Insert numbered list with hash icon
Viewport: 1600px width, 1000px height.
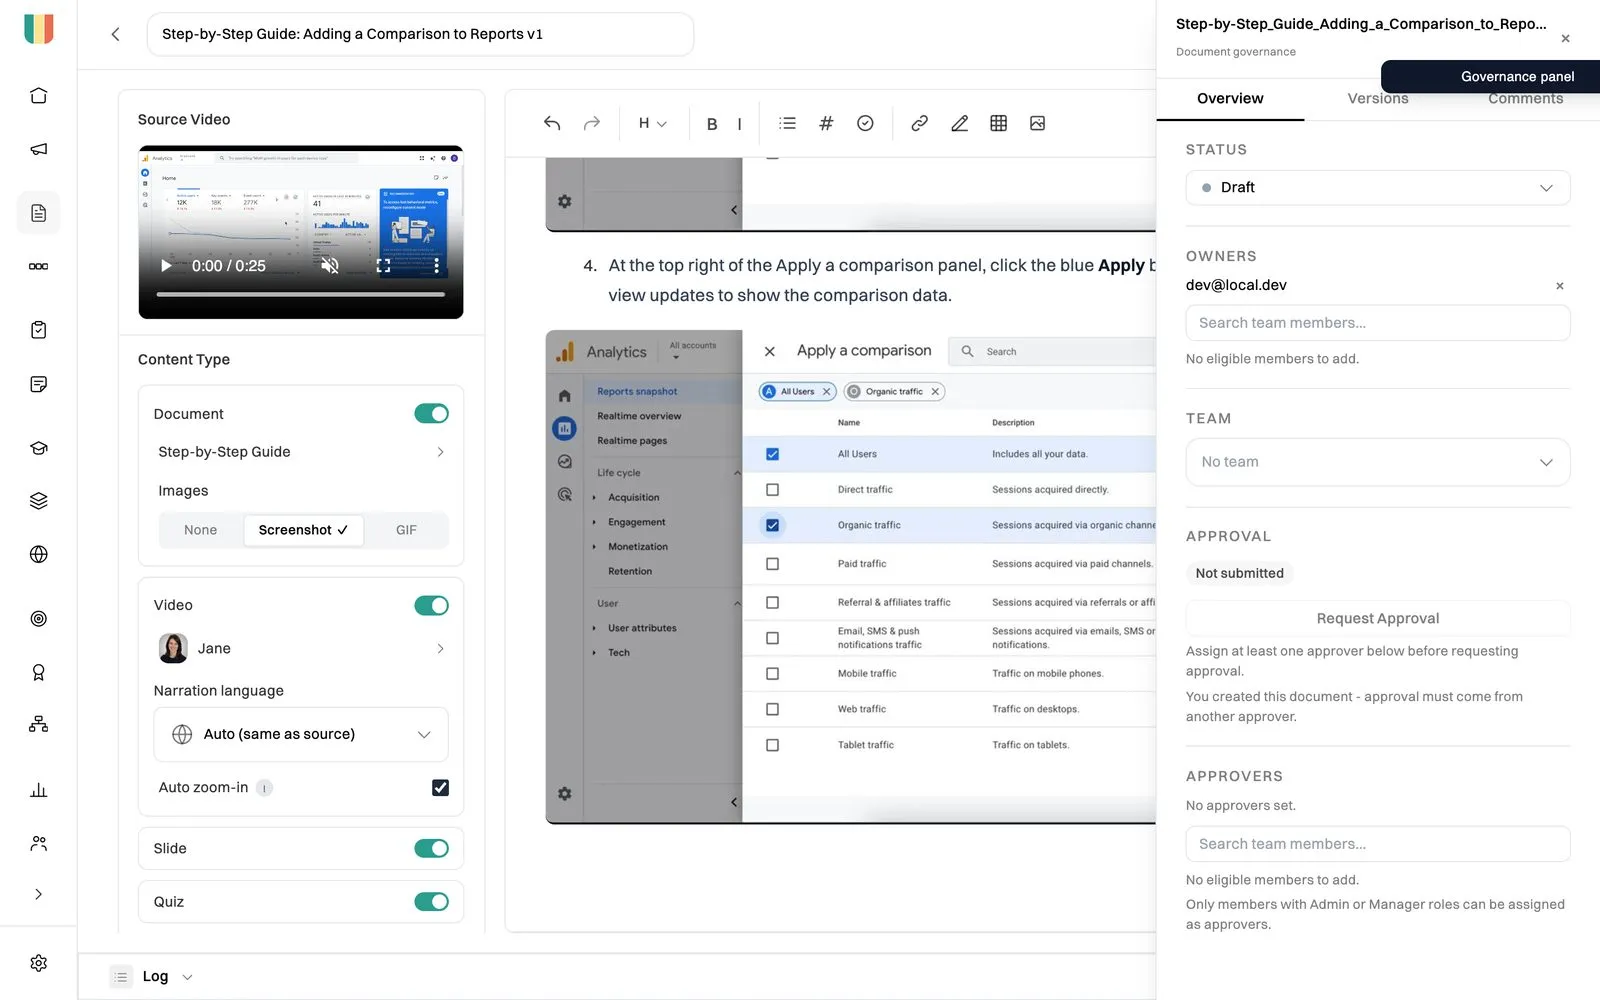click(x=826, y=123)
